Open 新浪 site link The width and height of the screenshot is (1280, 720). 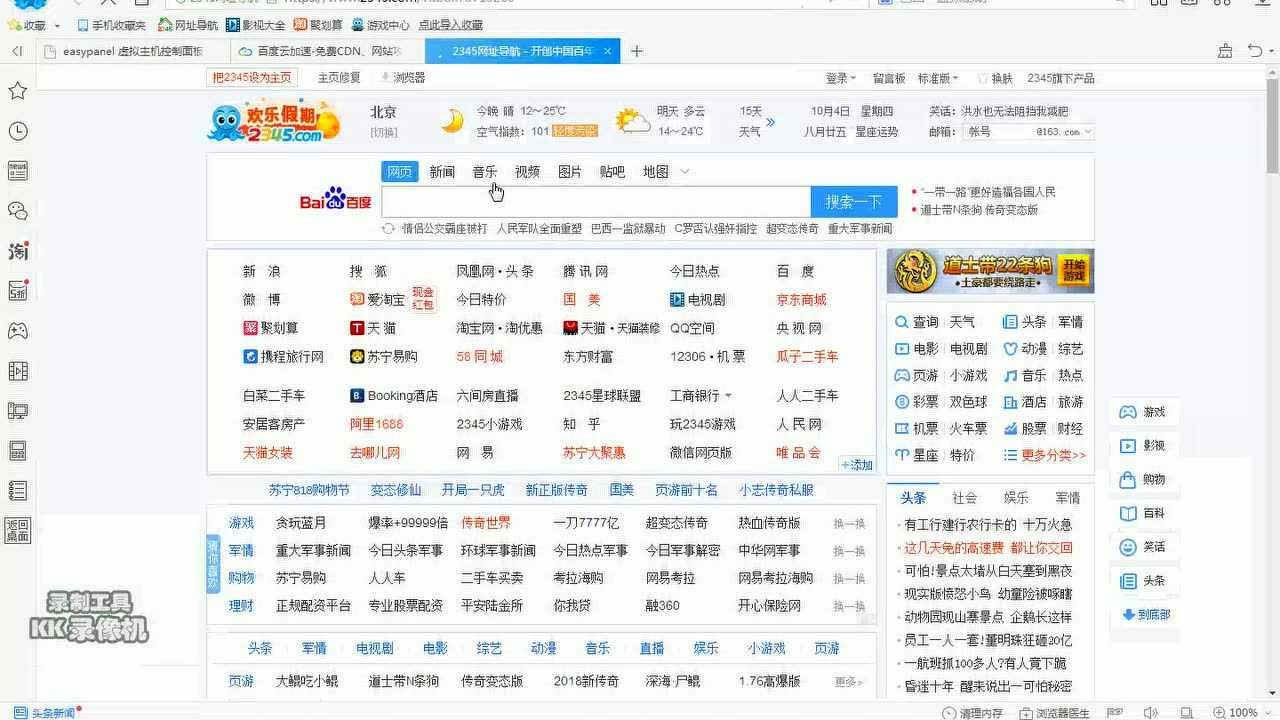pyautogui.click(x=262, y=271)
